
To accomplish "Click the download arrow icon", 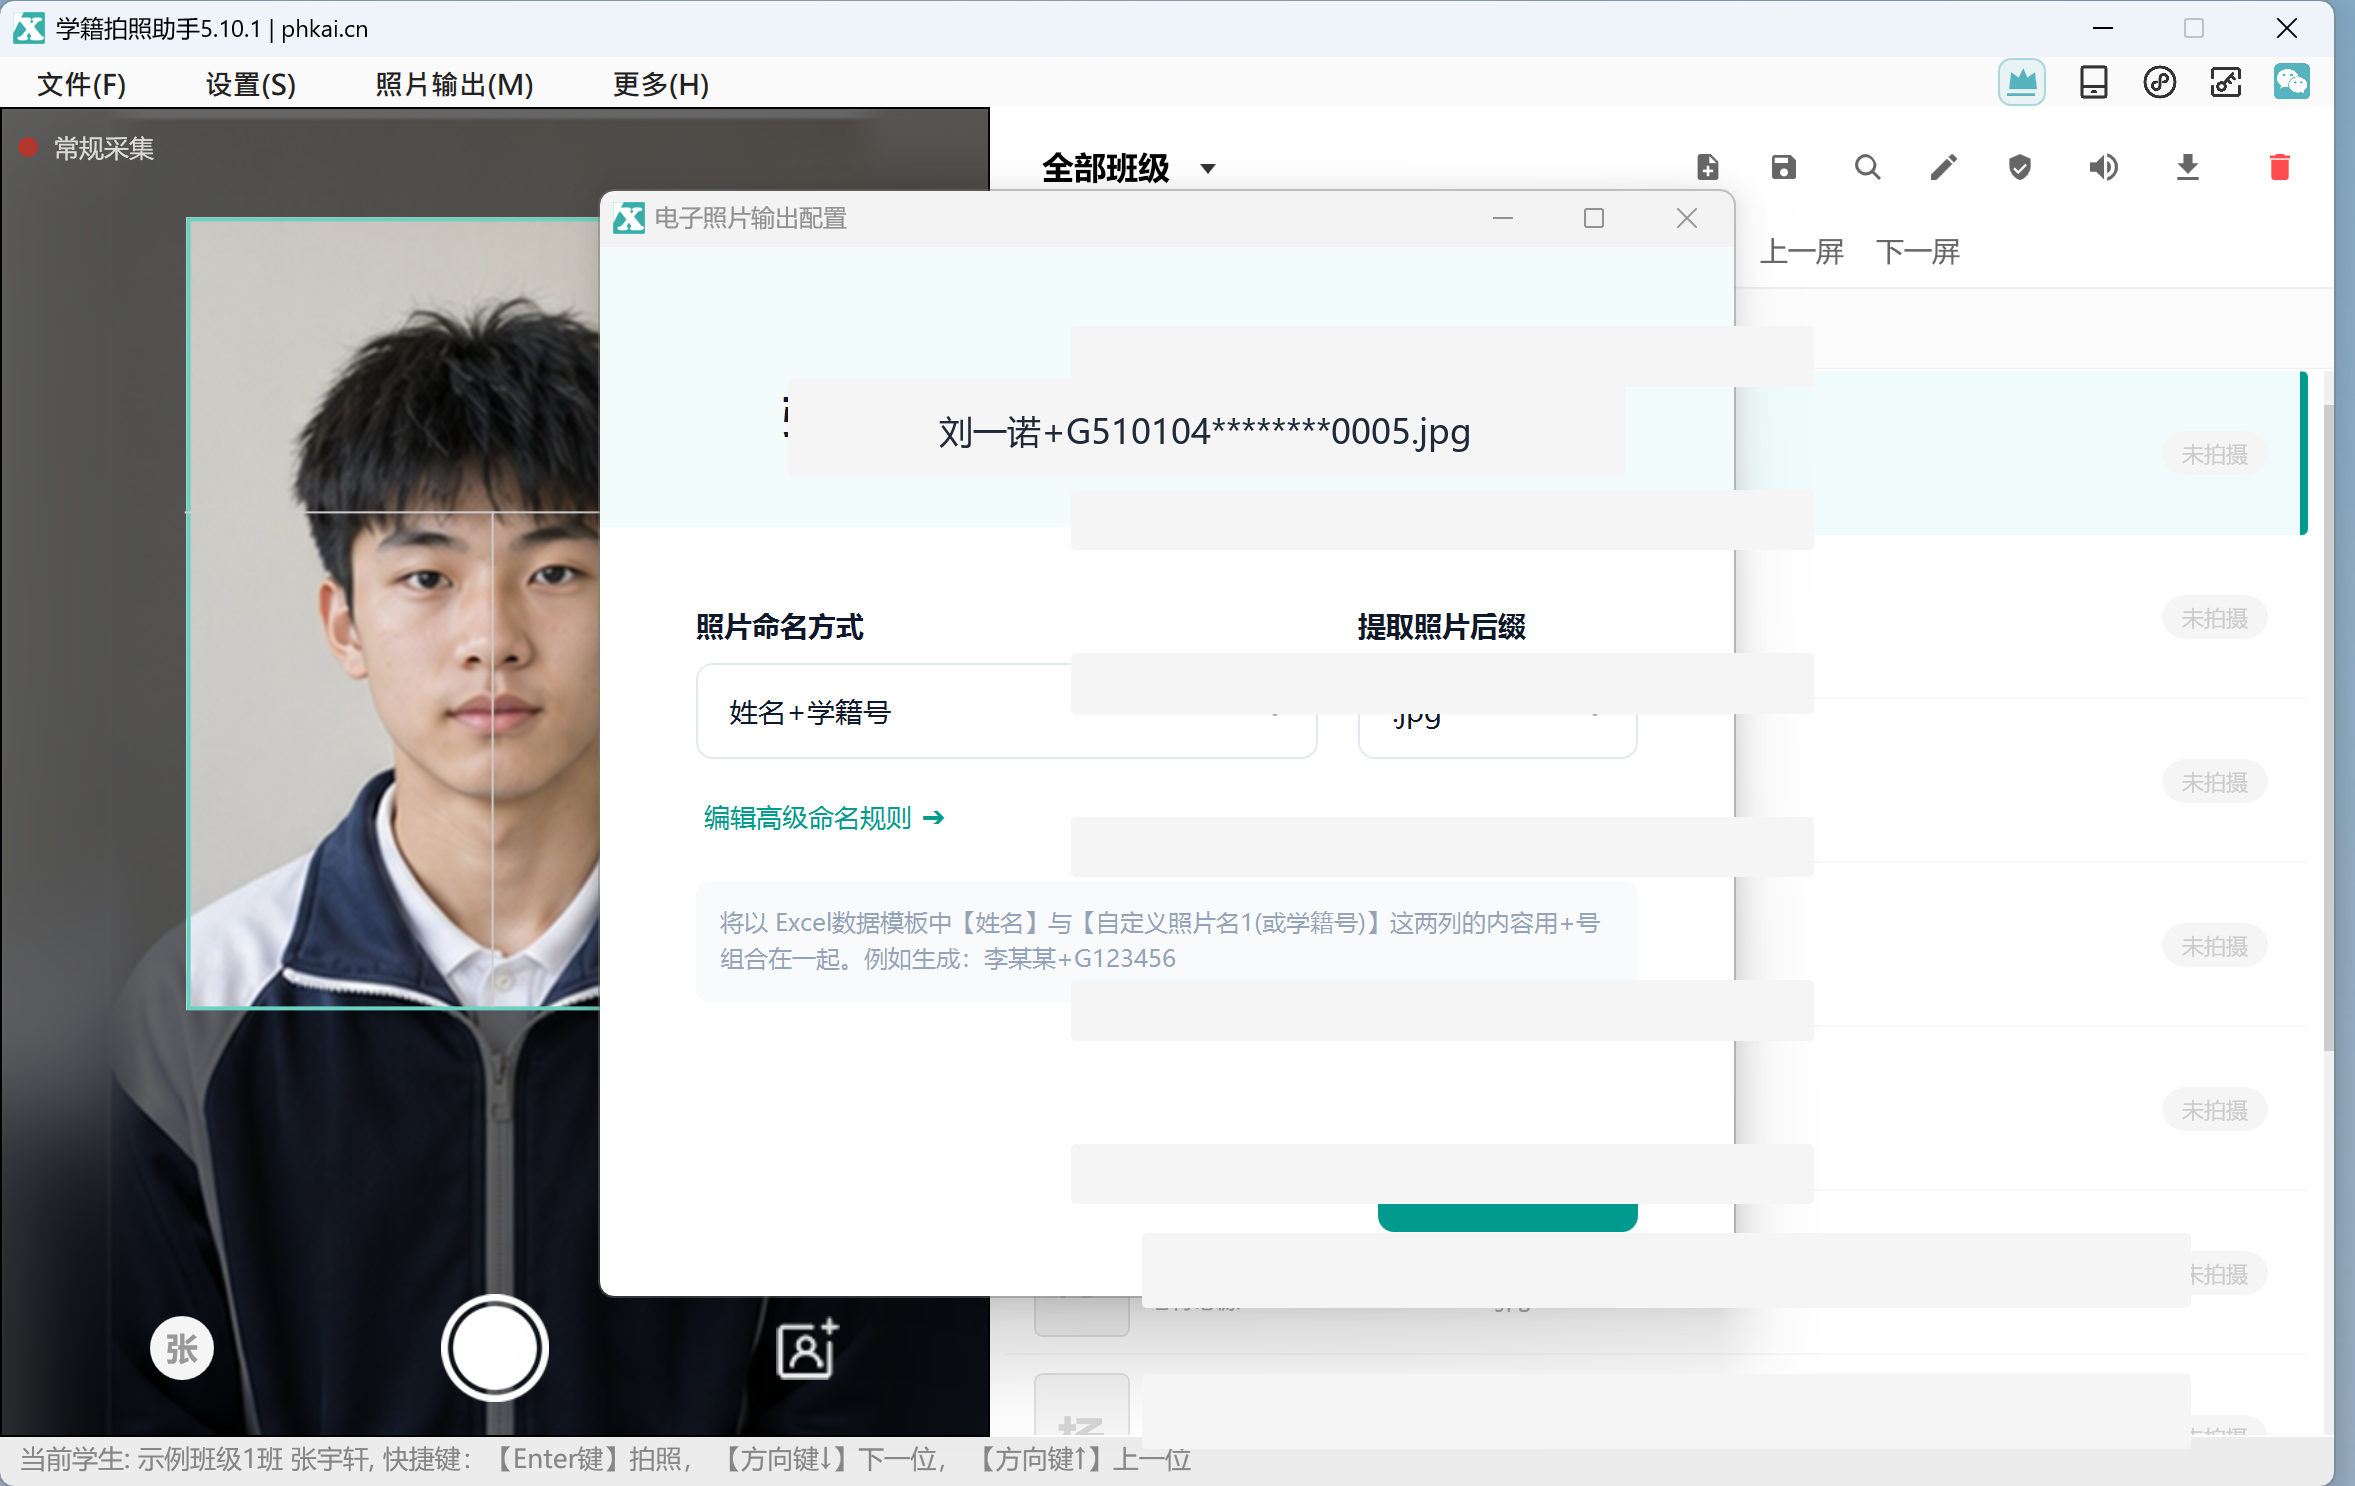I will [x=2188, y=167].
